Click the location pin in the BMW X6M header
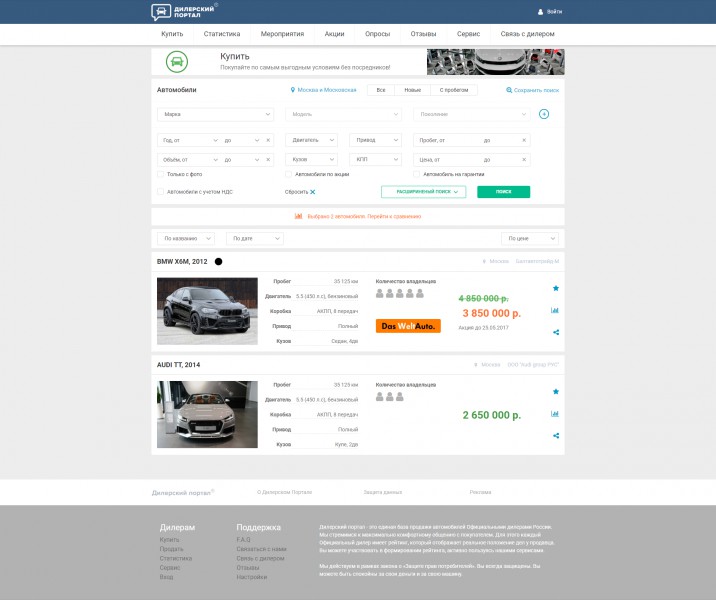Image resolution: width=716 pixels, height=600 pixels. (484, 261)
